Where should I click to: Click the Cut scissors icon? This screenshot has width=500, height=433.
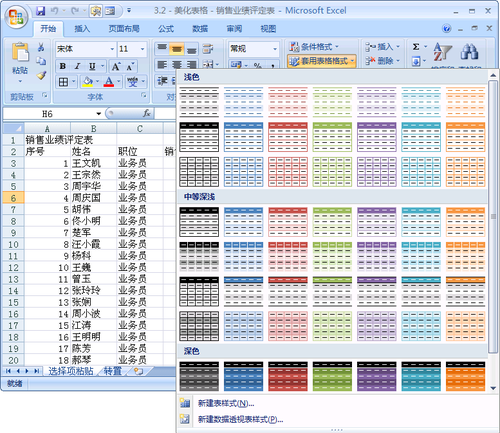click(x=41, y=47)
